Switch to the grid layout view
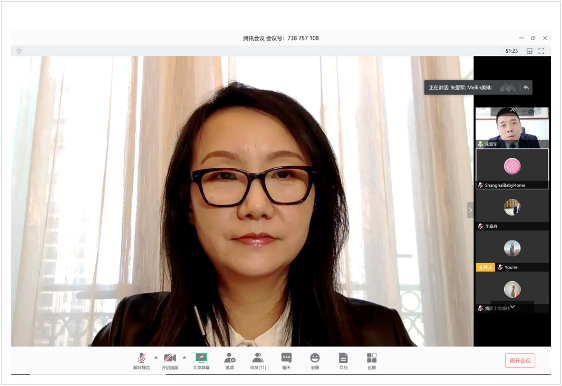This screenshot has width=562, height=386. (x=529, y=51)
